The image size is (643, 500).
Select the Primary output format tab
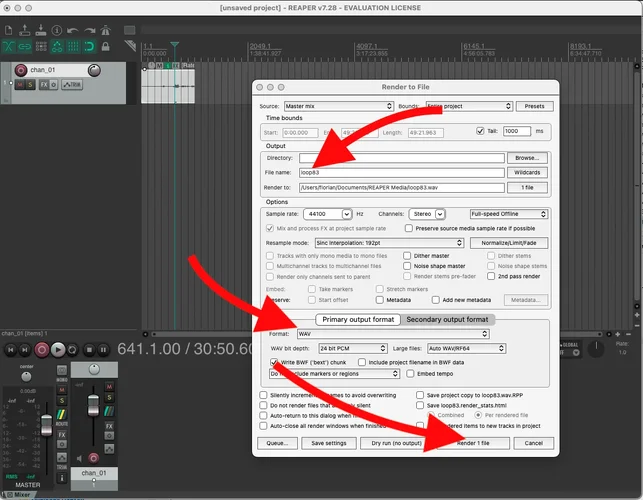click(359, 319)
